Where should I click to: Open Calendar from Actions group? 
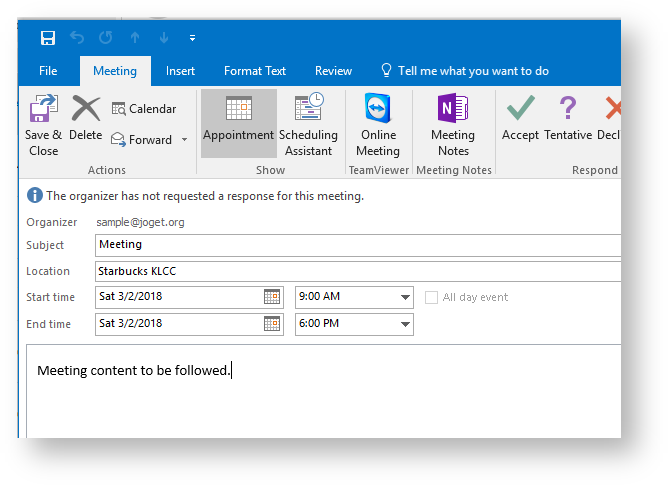pyautogui.click(x=144, y=109)
